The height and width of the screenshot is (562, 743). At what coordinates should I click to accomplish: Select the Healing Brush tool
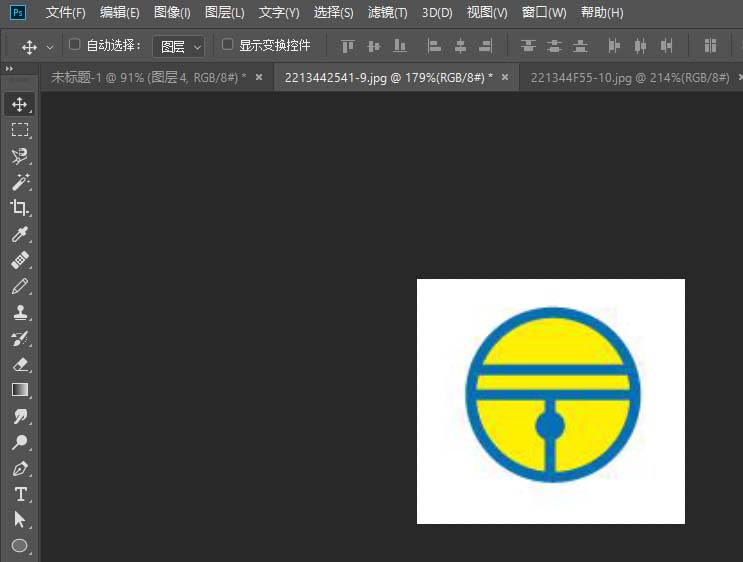point(19,260)
